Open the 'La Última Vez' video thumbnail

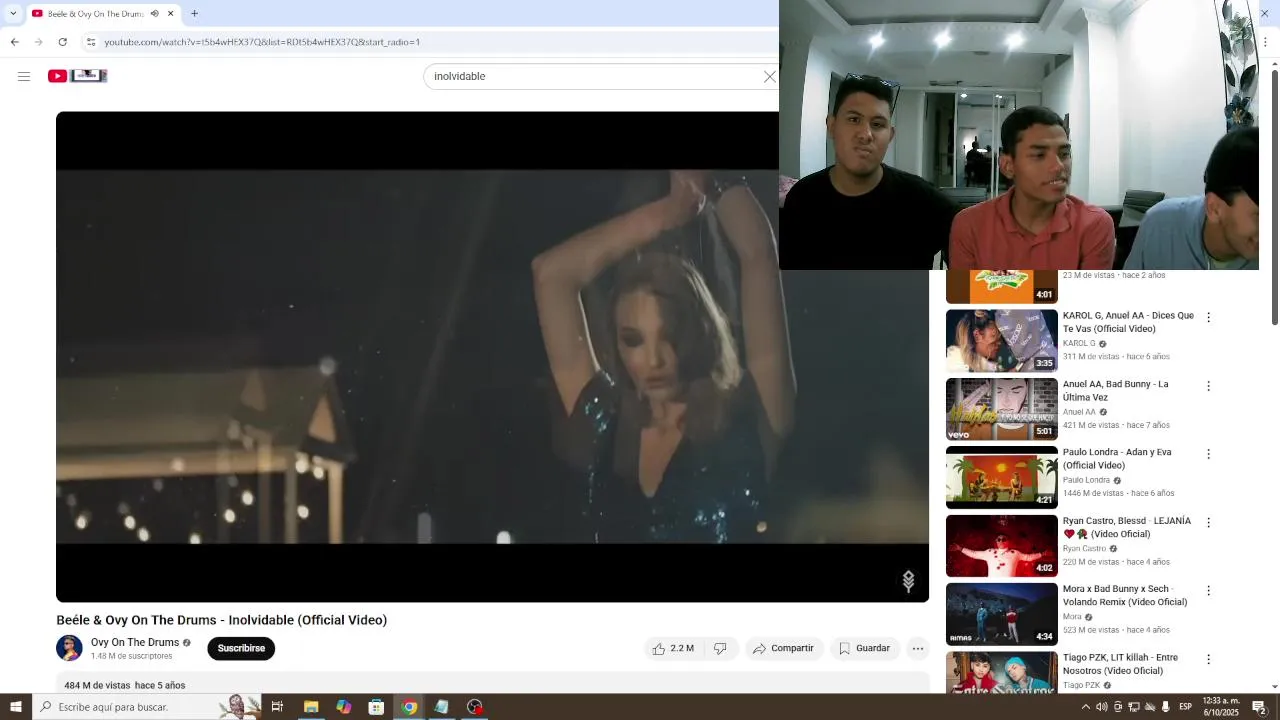pyautogui.click(x=1001, y=409)
